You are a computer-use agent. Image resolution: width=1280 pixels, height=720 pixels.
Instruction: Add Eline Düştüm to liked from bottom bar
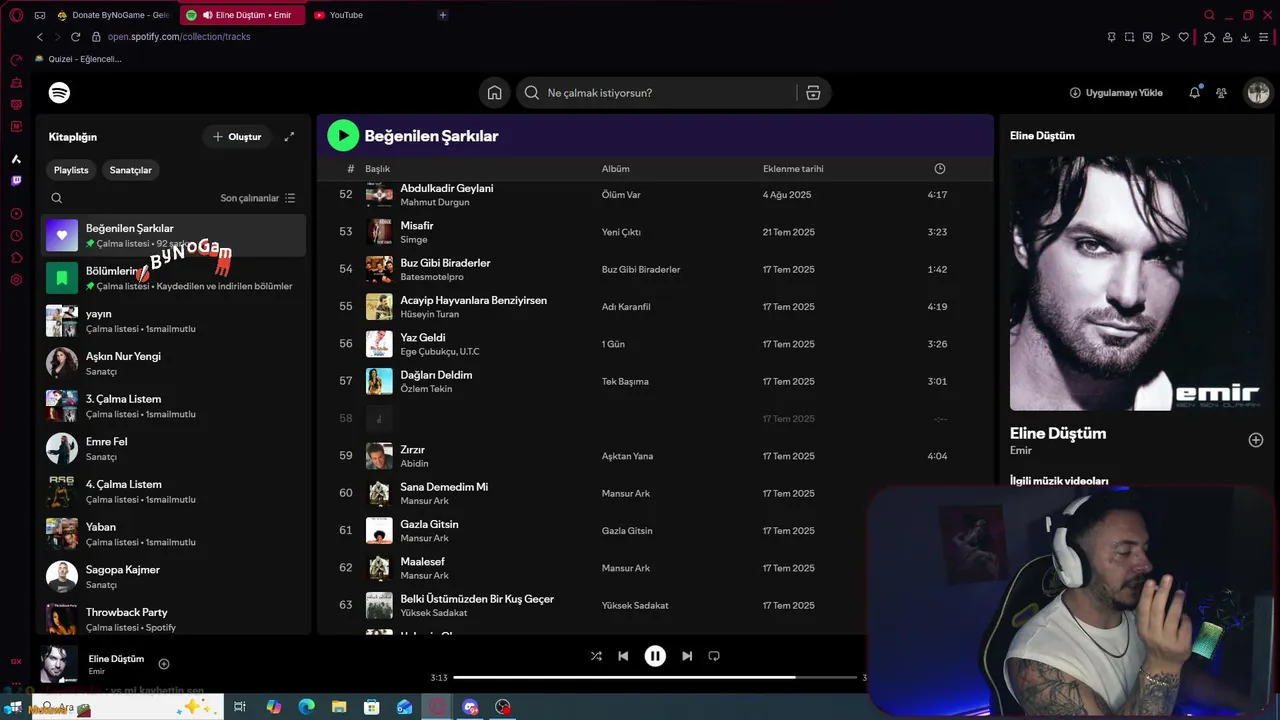[x=164, y=664]
